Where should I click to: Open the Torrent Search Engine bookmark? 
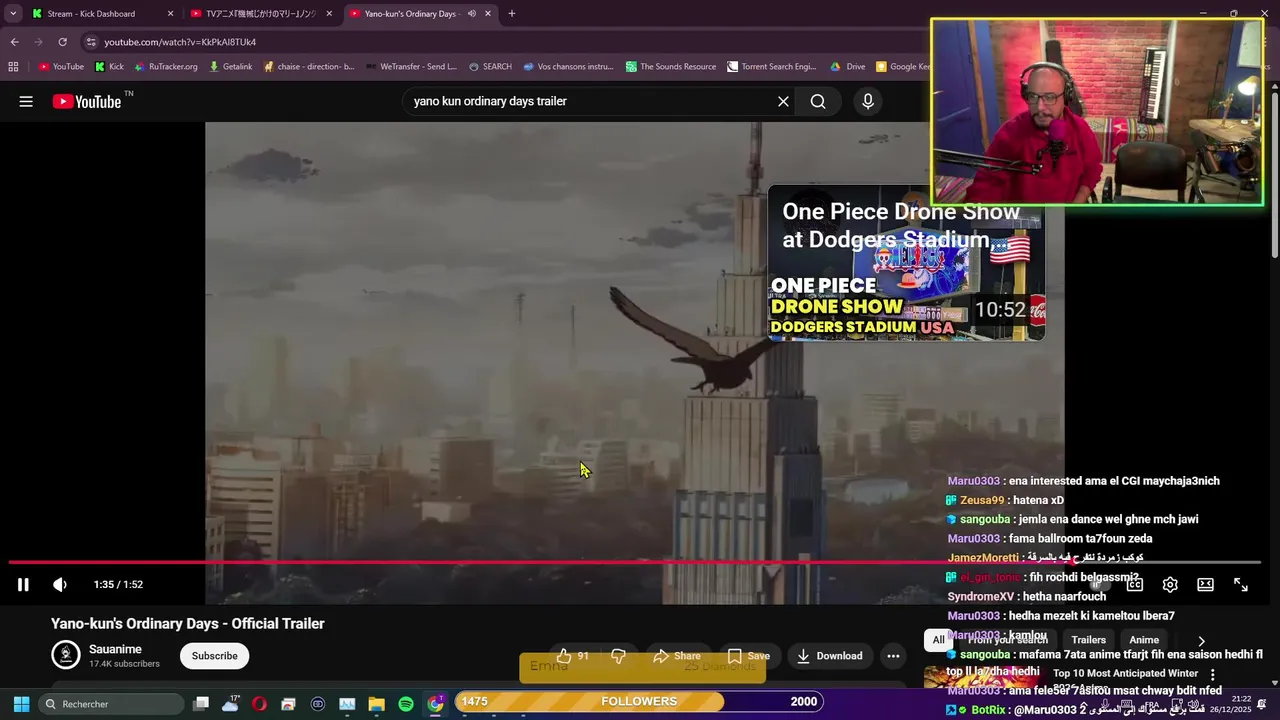(771, 67)
